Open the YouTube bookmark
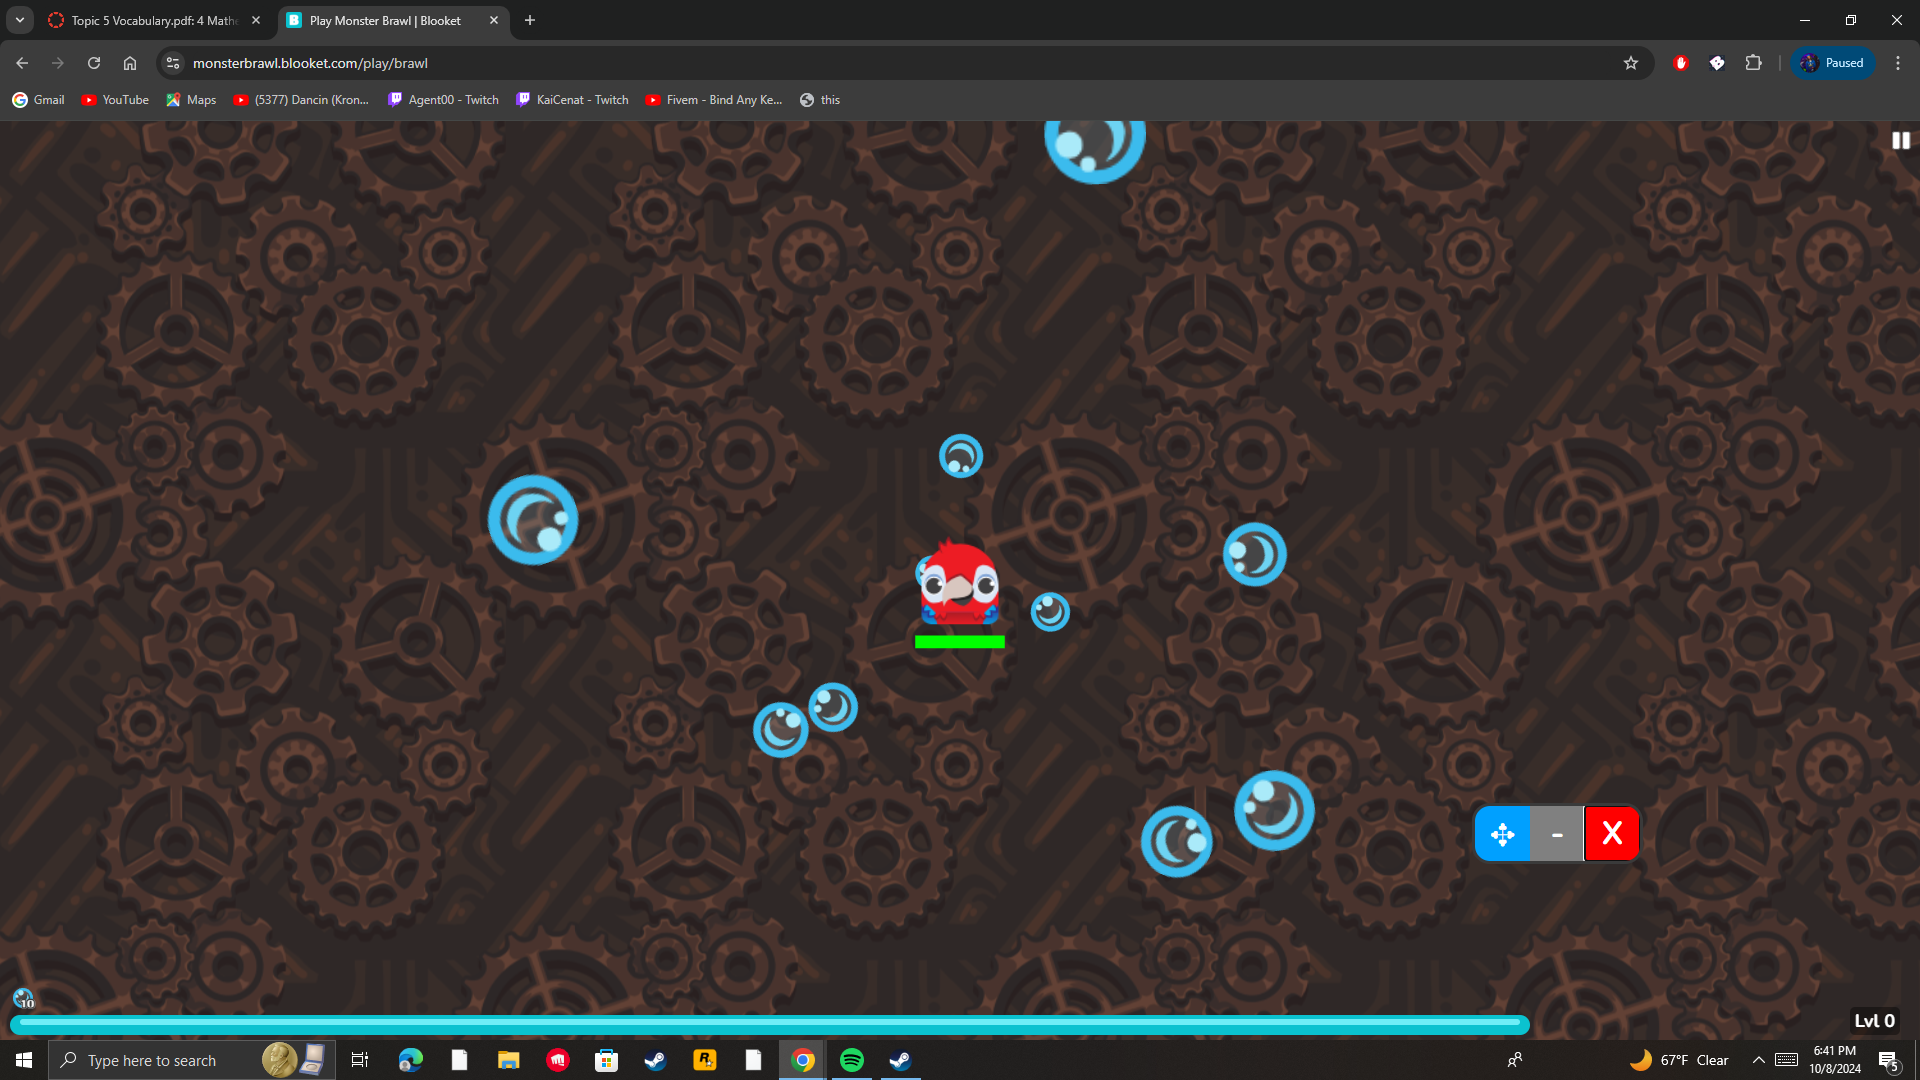Image resolution: width=1920 pixels, height=1080 pixels. 115,100
